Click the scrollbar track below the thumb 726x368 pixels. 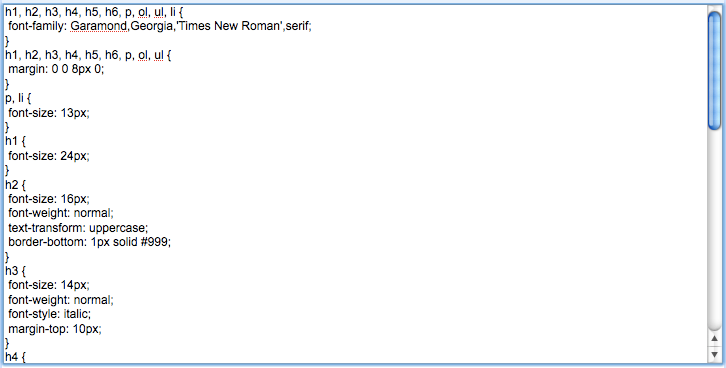714,231
